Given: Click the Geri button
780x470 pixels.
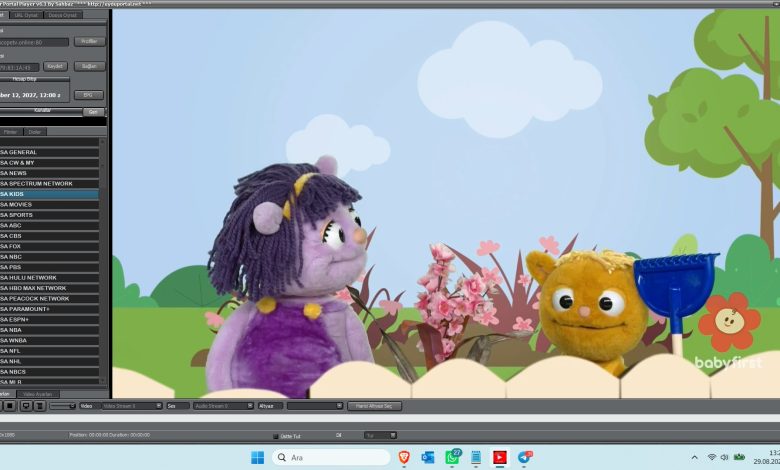Looking at the screenshot, I should tap(93, 112).
